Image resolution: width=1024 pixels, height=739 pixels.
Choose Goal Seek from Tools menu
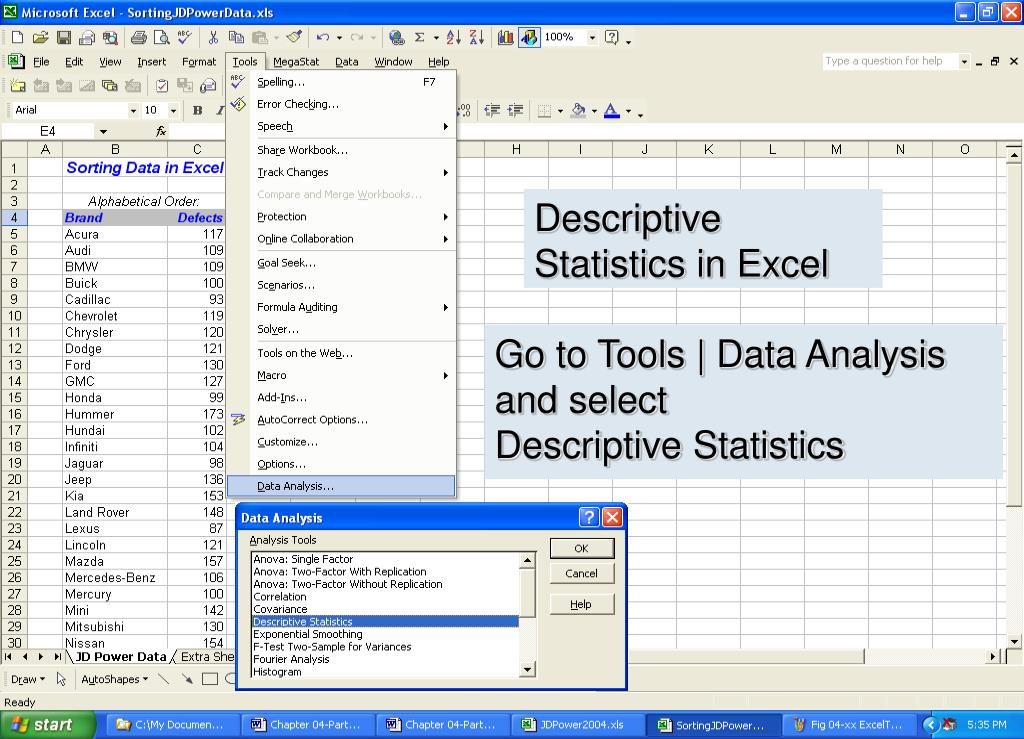point(341,262)
